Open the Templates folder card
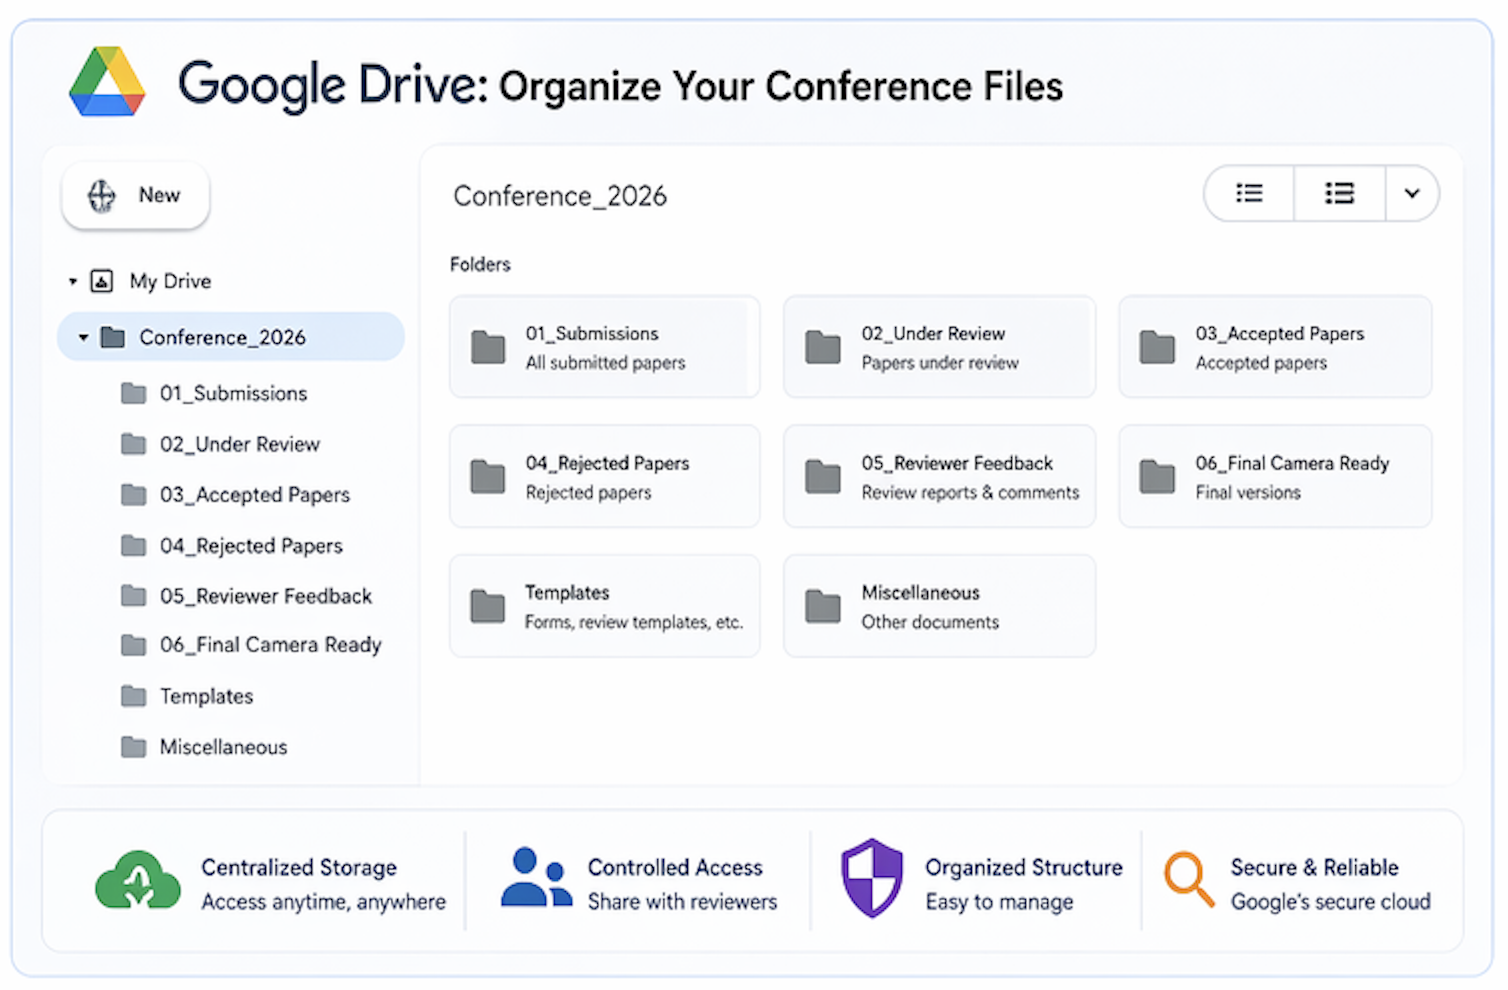Screen dimensions: 1508x990 point(604,606)
